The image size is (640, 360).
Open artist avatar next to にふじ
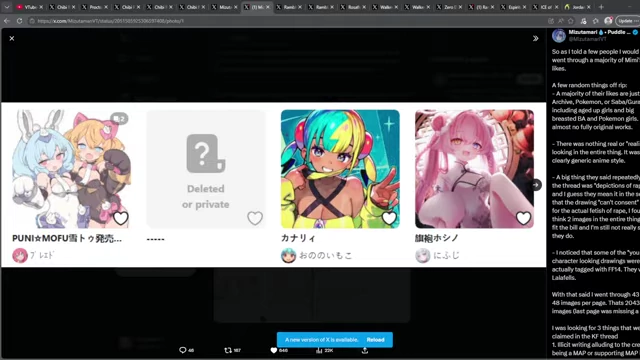[x=422, y=256]
